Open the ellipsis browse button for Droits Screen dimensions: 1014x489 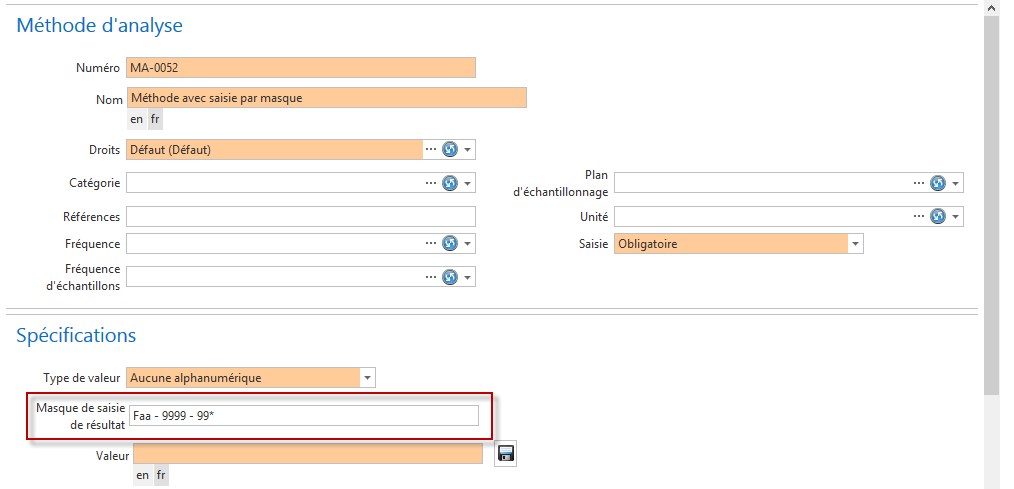pyautogui.click(x=431, y=150)
